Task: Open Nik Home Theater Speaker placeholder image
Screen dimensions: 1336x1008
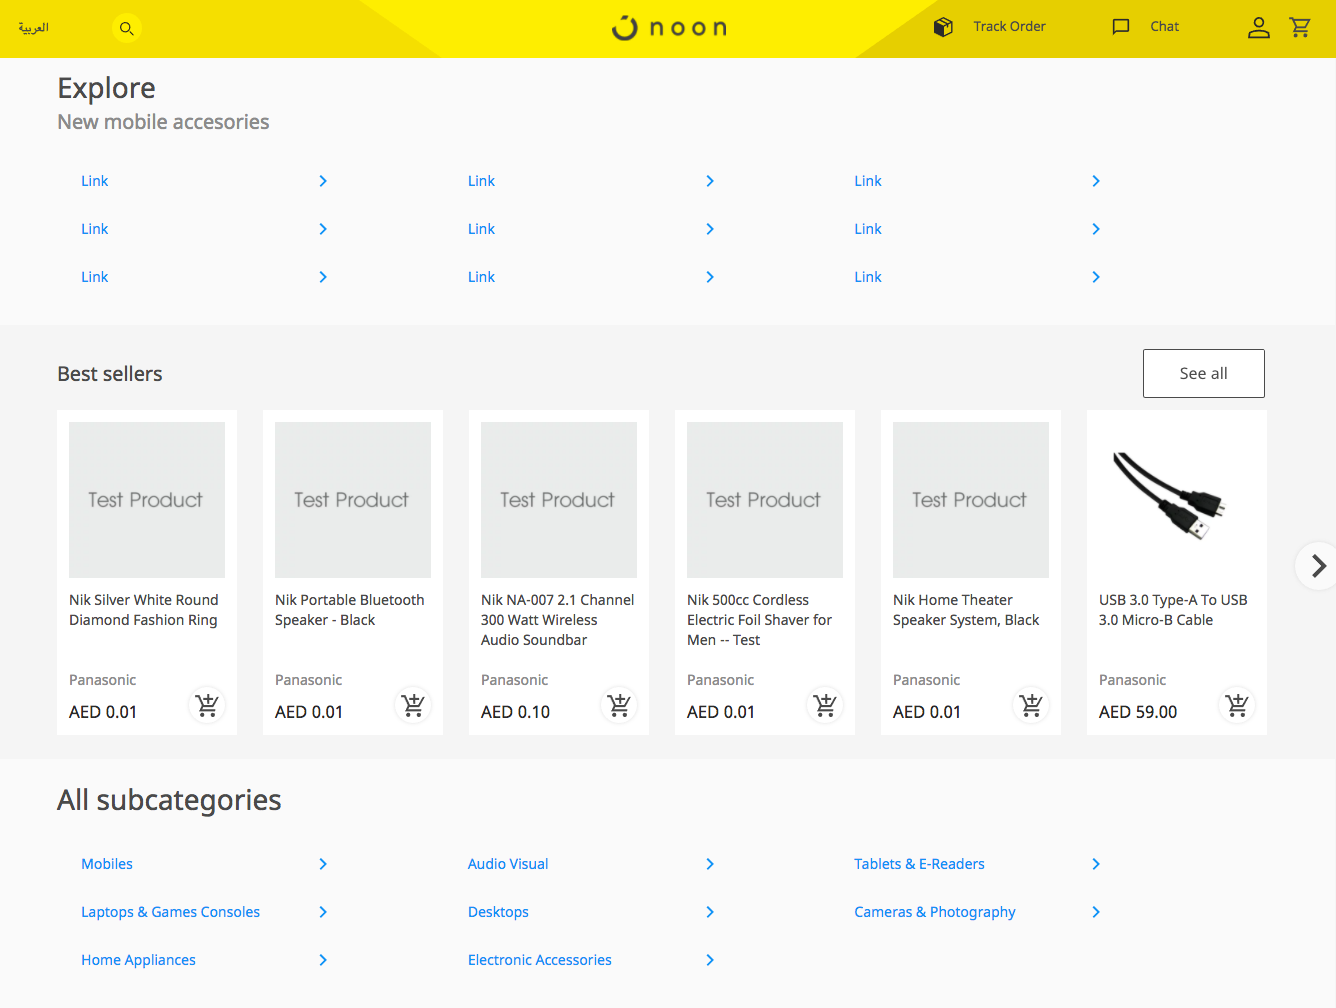Action: (x=971, y=500)
